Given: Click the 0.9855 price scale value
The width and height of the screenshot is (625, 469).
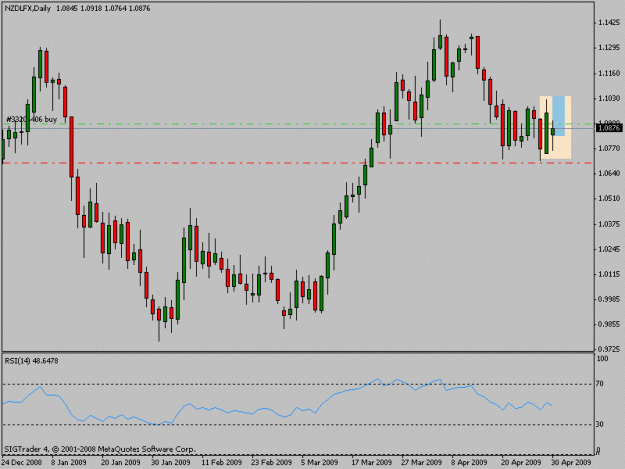Looking at the screenshot, I should click(609, 324).
